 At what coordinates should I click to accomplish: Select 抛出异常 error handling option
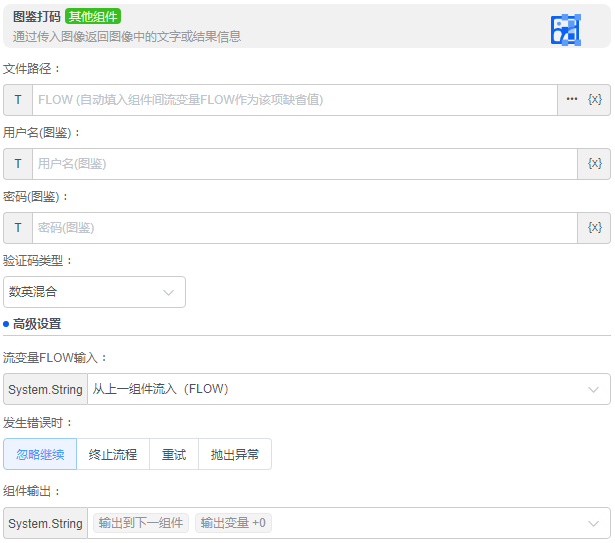click(x=235, y=454)
